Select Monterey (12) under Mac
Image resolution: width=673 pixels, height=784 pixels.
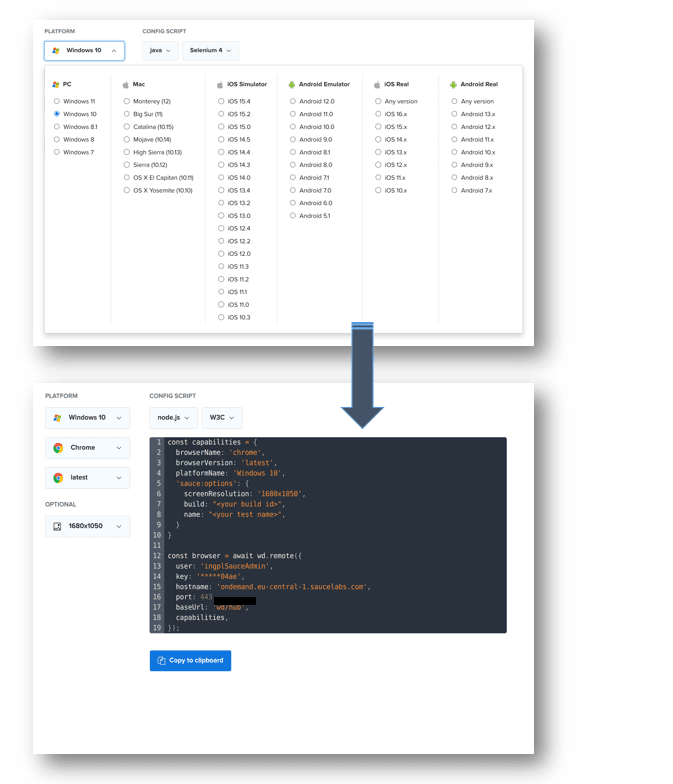126,101
